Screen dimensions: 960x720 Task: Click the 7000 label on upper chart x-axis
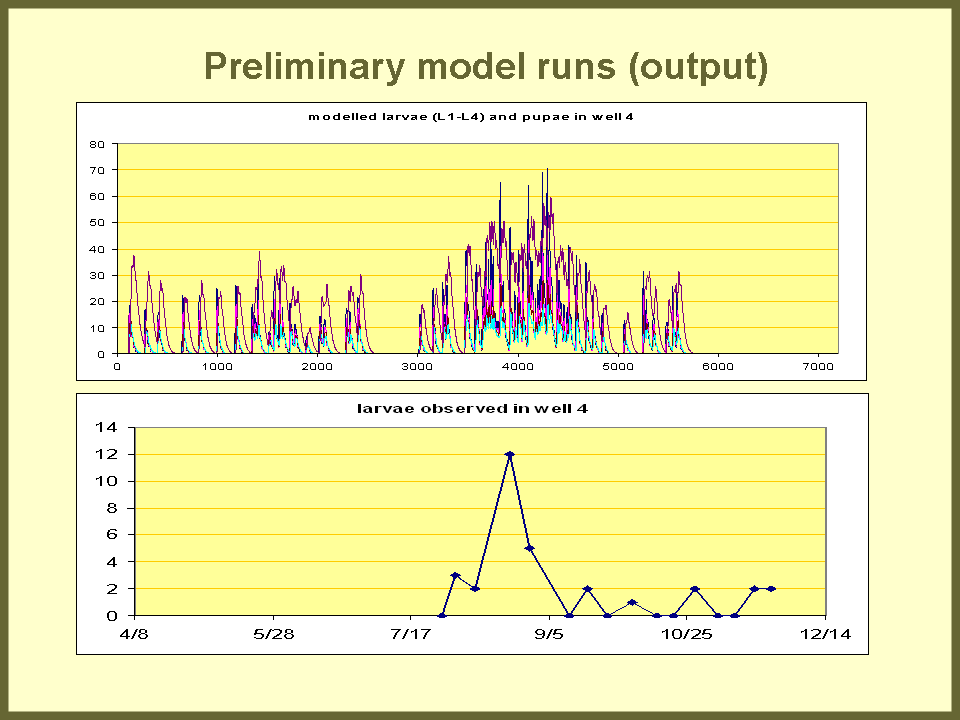pos(818,366)
